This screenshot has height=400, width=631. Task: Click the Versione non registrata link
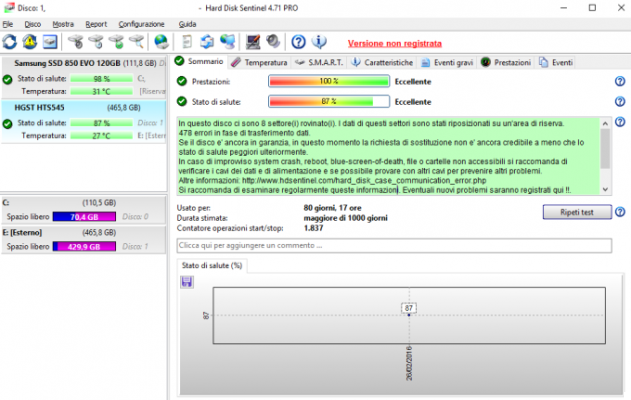tap(395, 43)
